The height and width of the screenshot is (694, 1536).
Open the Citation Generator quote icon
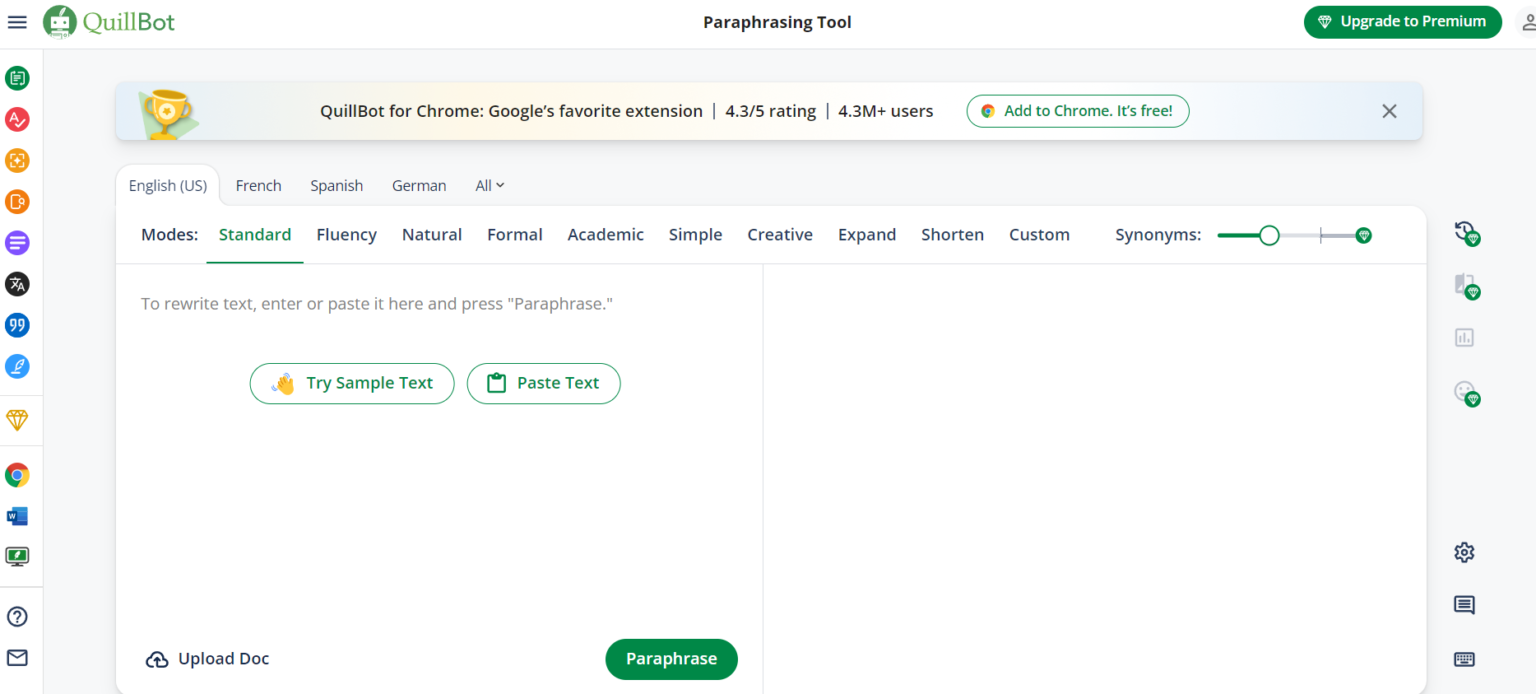17,325
